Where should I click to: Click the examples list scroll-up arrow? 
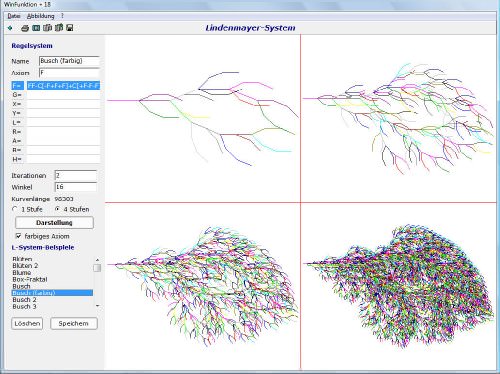(x=97, y=260)
